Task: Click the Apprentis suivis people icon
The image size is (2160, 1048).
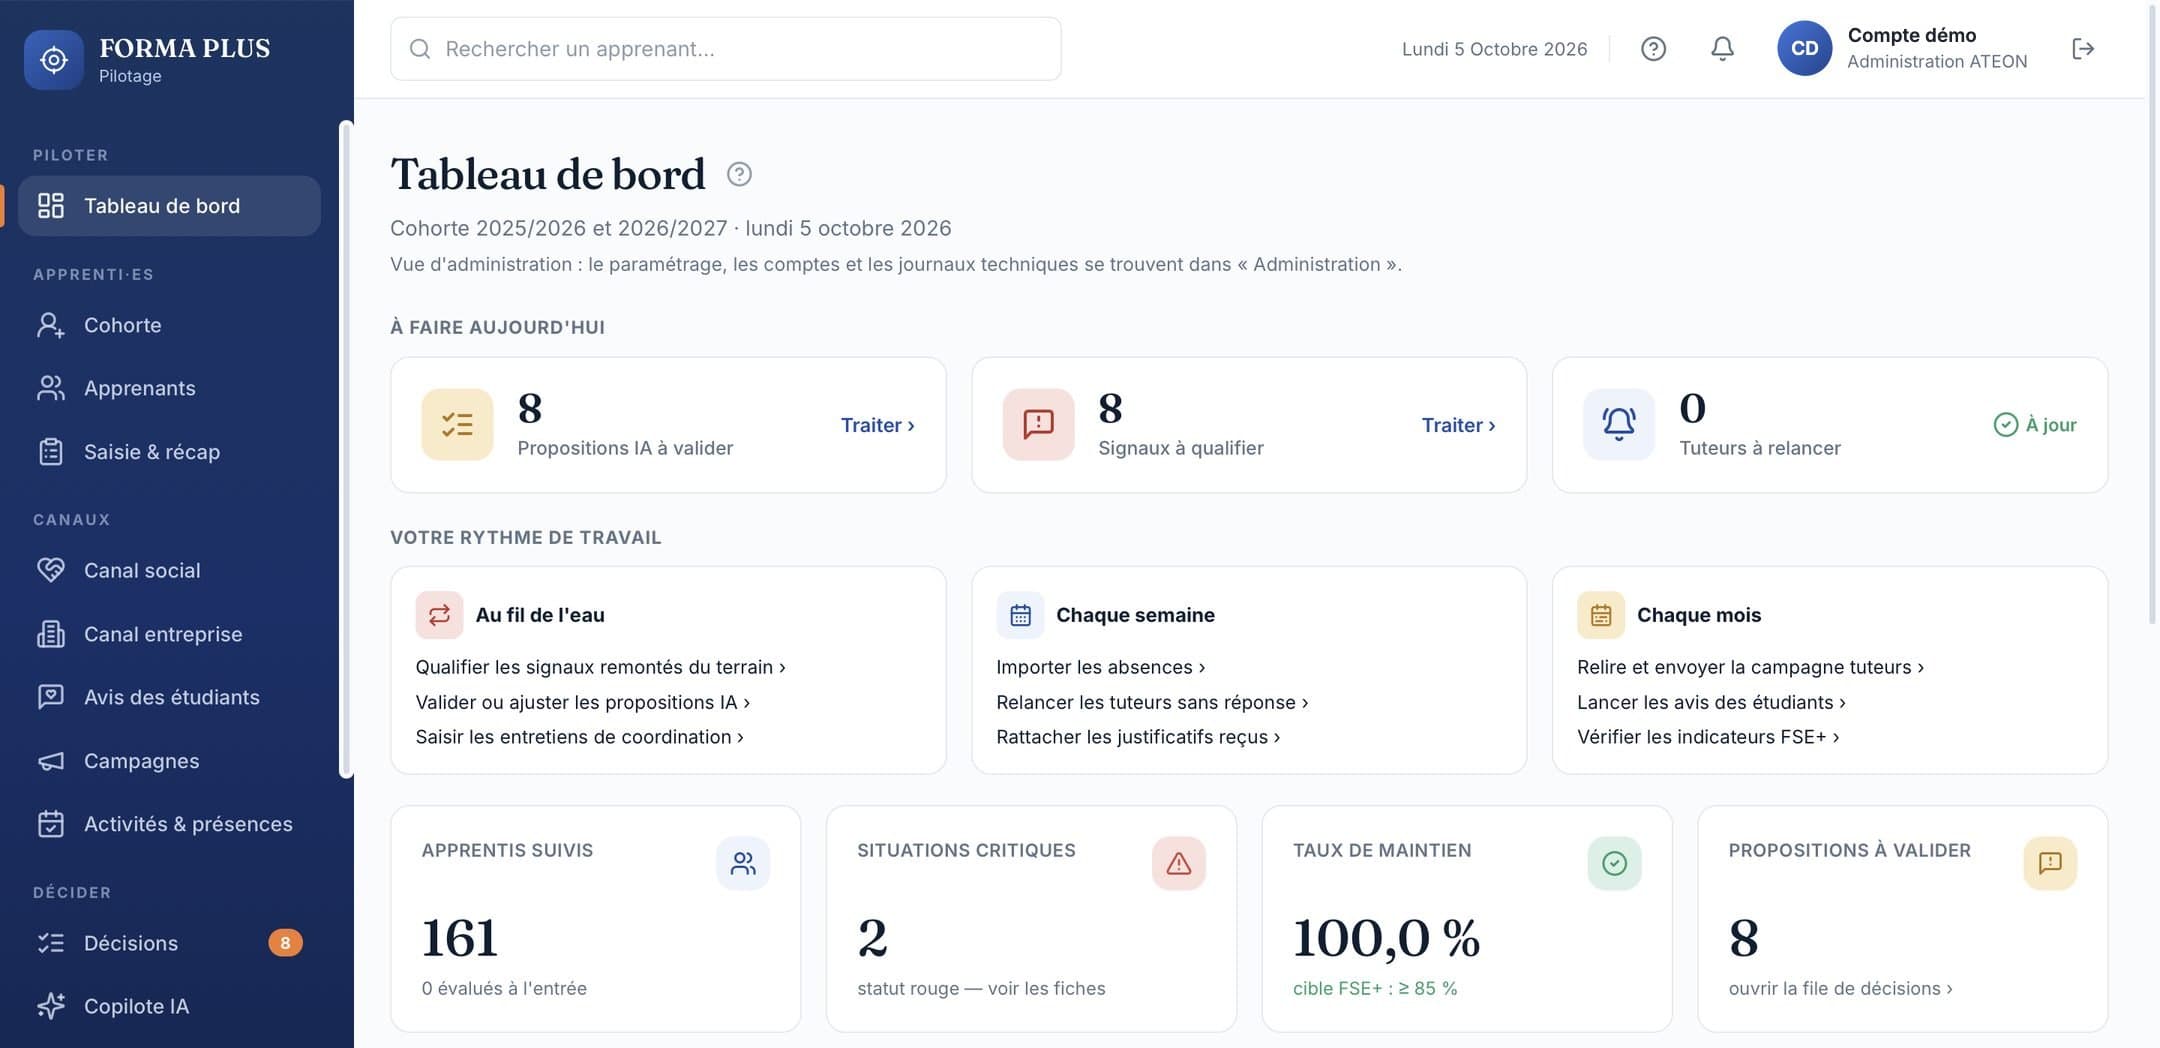Action: [743, 863]
